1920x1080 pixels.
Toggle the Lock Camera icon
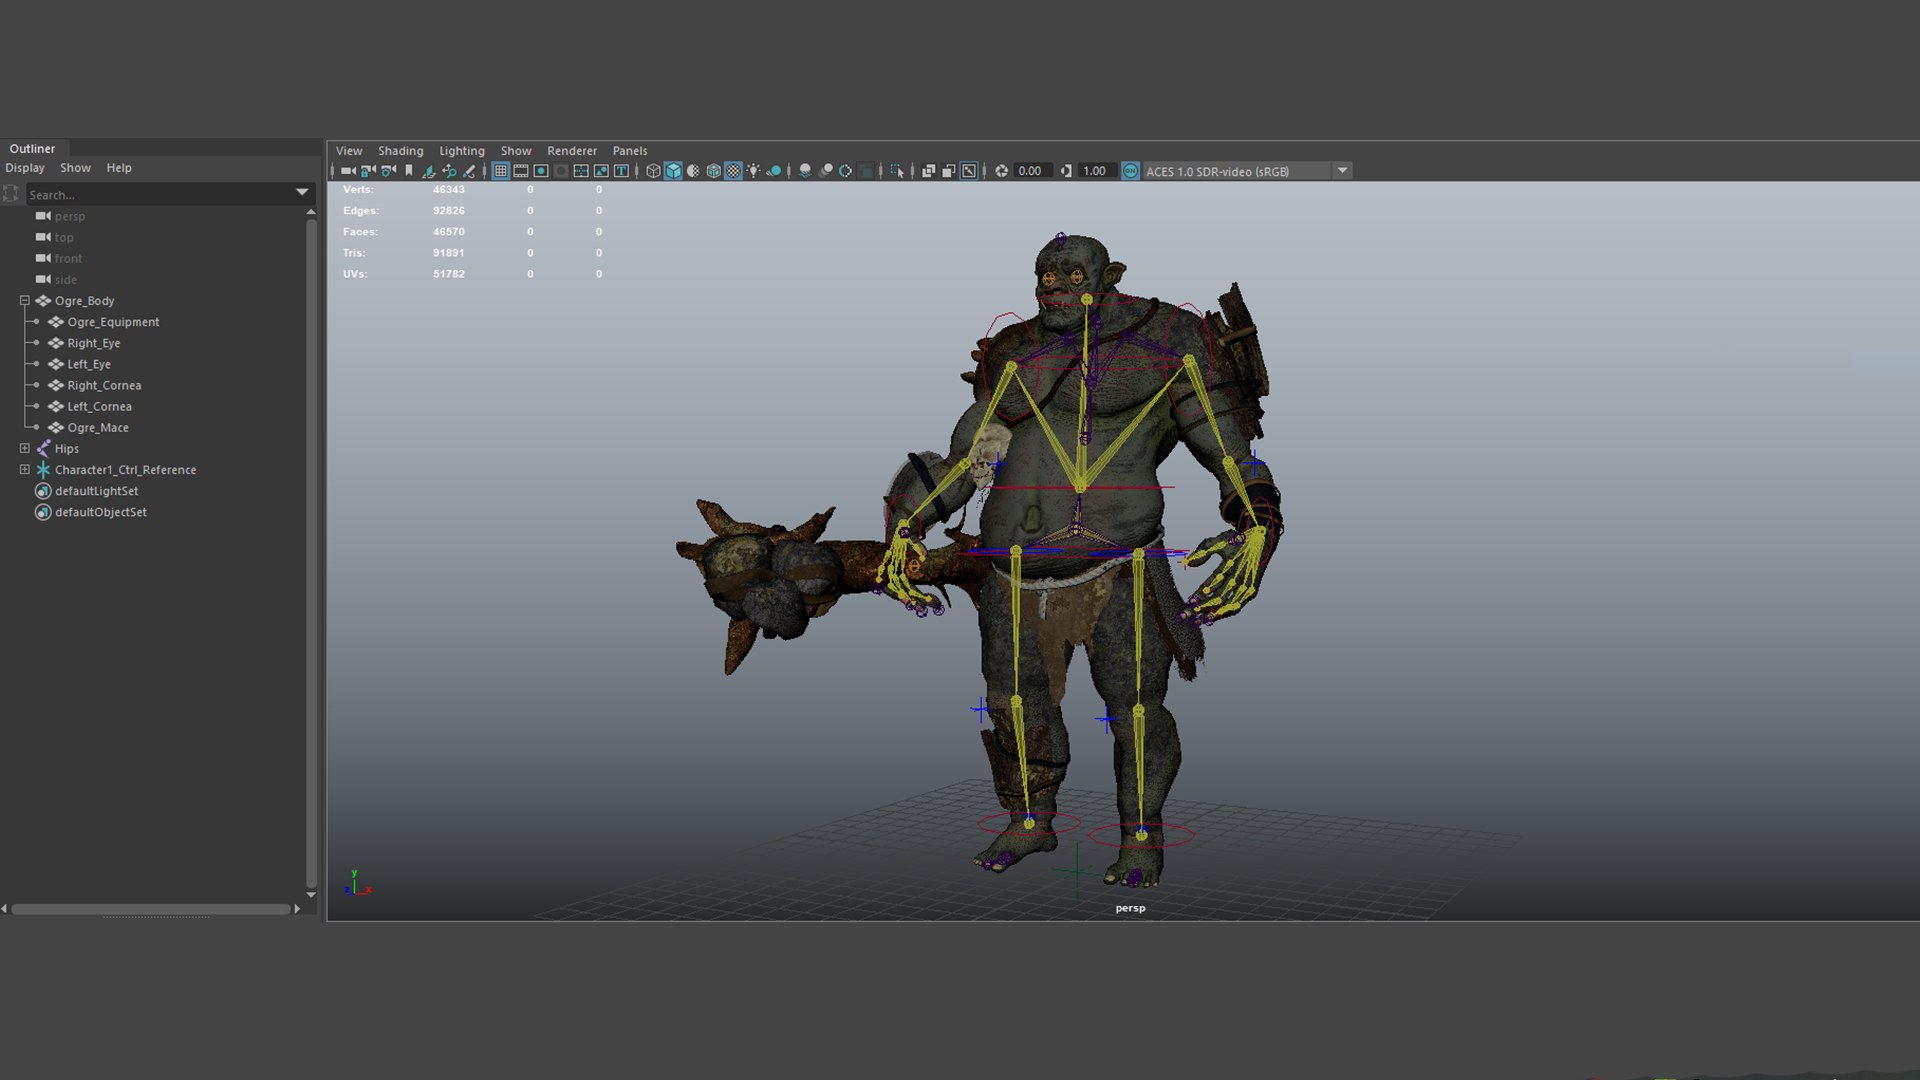[x=367, y=171]
